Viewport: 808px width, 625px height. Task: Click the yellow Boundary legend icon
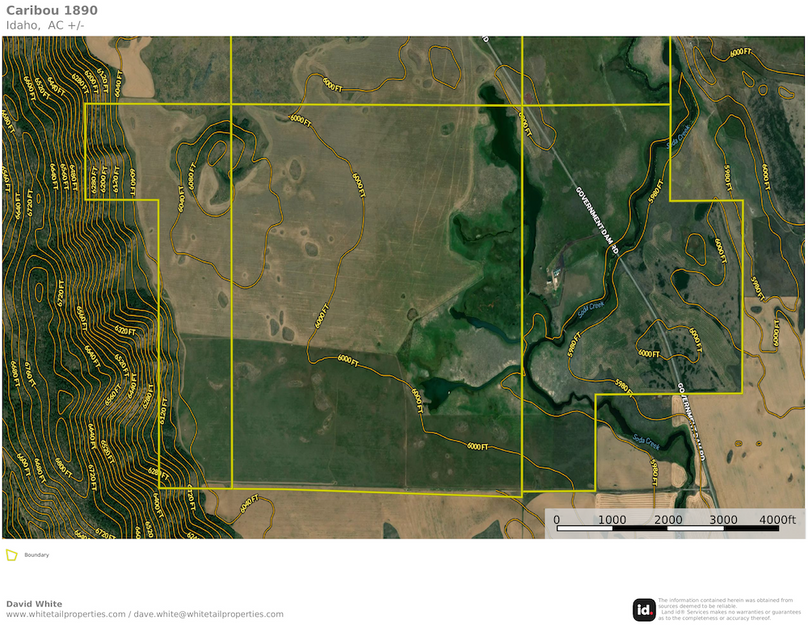click(11, 555)
